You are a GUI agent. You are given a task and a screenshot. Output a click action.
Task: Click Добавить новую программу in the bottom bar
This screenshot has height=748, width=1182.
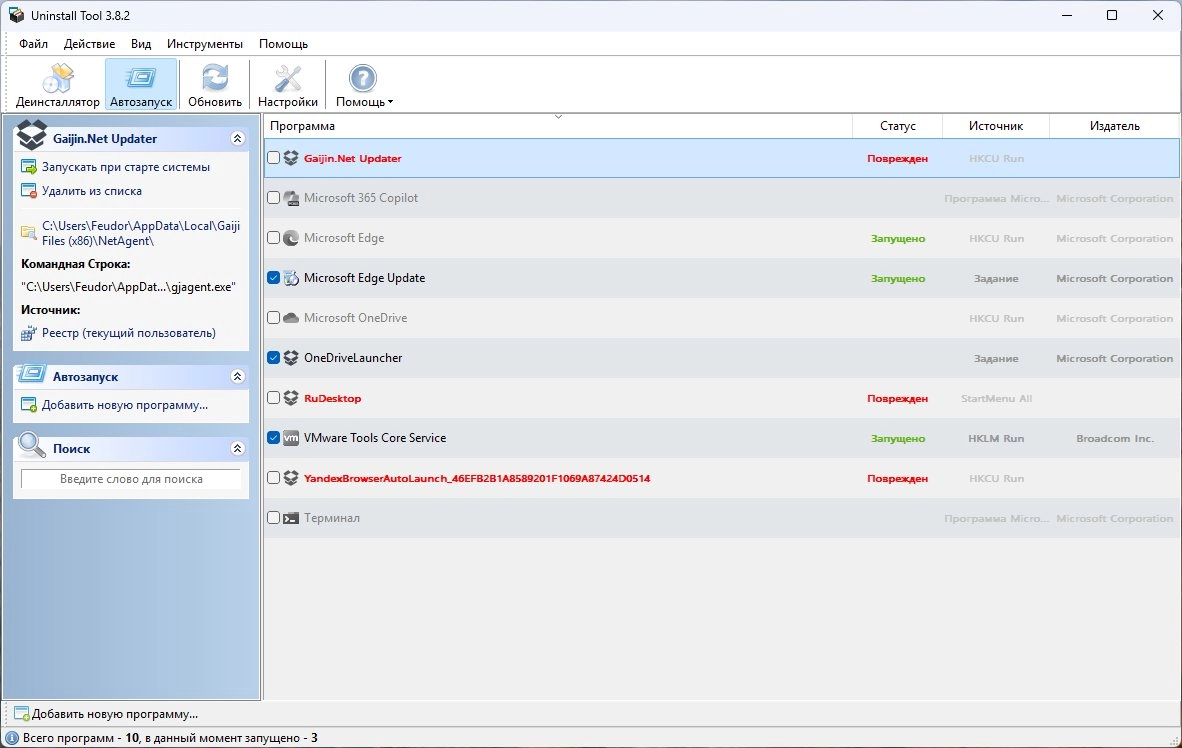coord(115,714)
